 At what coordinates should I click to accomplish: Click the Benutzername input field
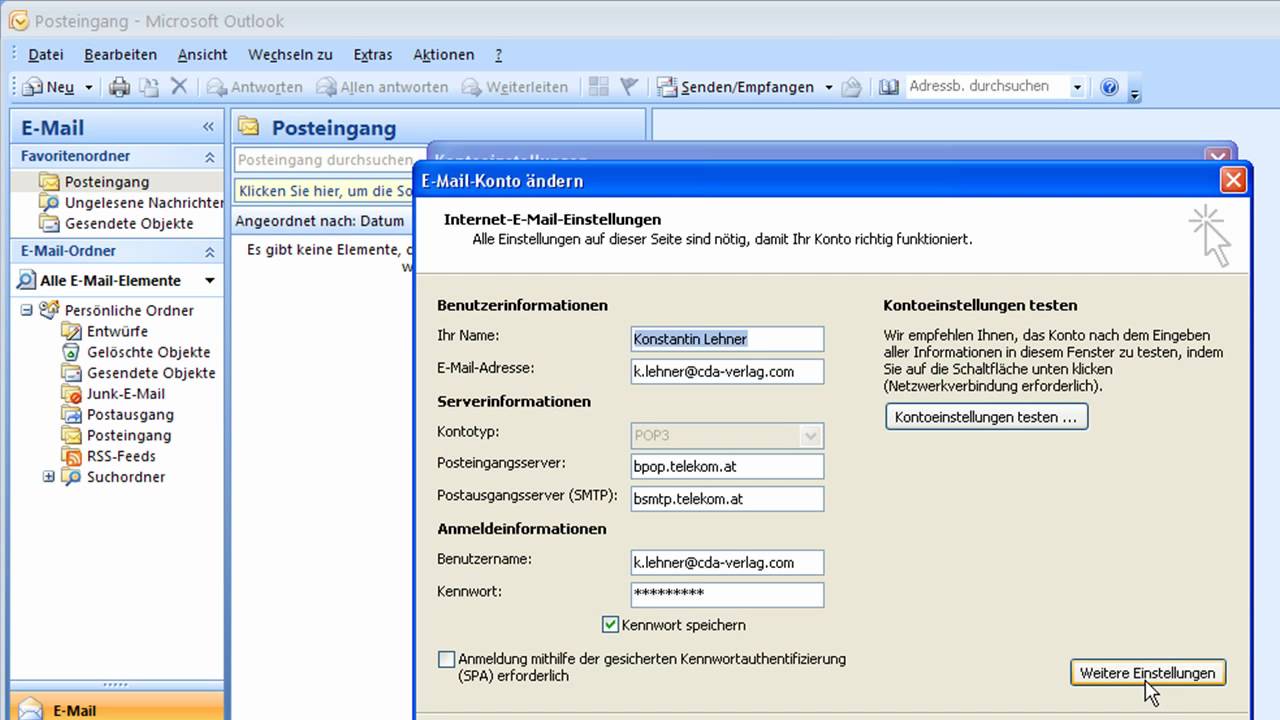tap(728, 563)
